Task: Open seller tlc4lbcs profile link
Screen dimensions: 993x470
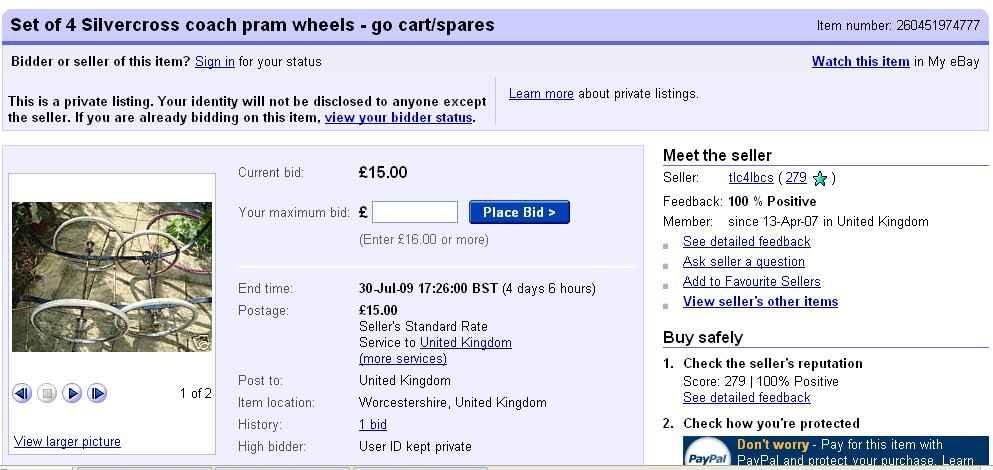Action: pos(751,178)
